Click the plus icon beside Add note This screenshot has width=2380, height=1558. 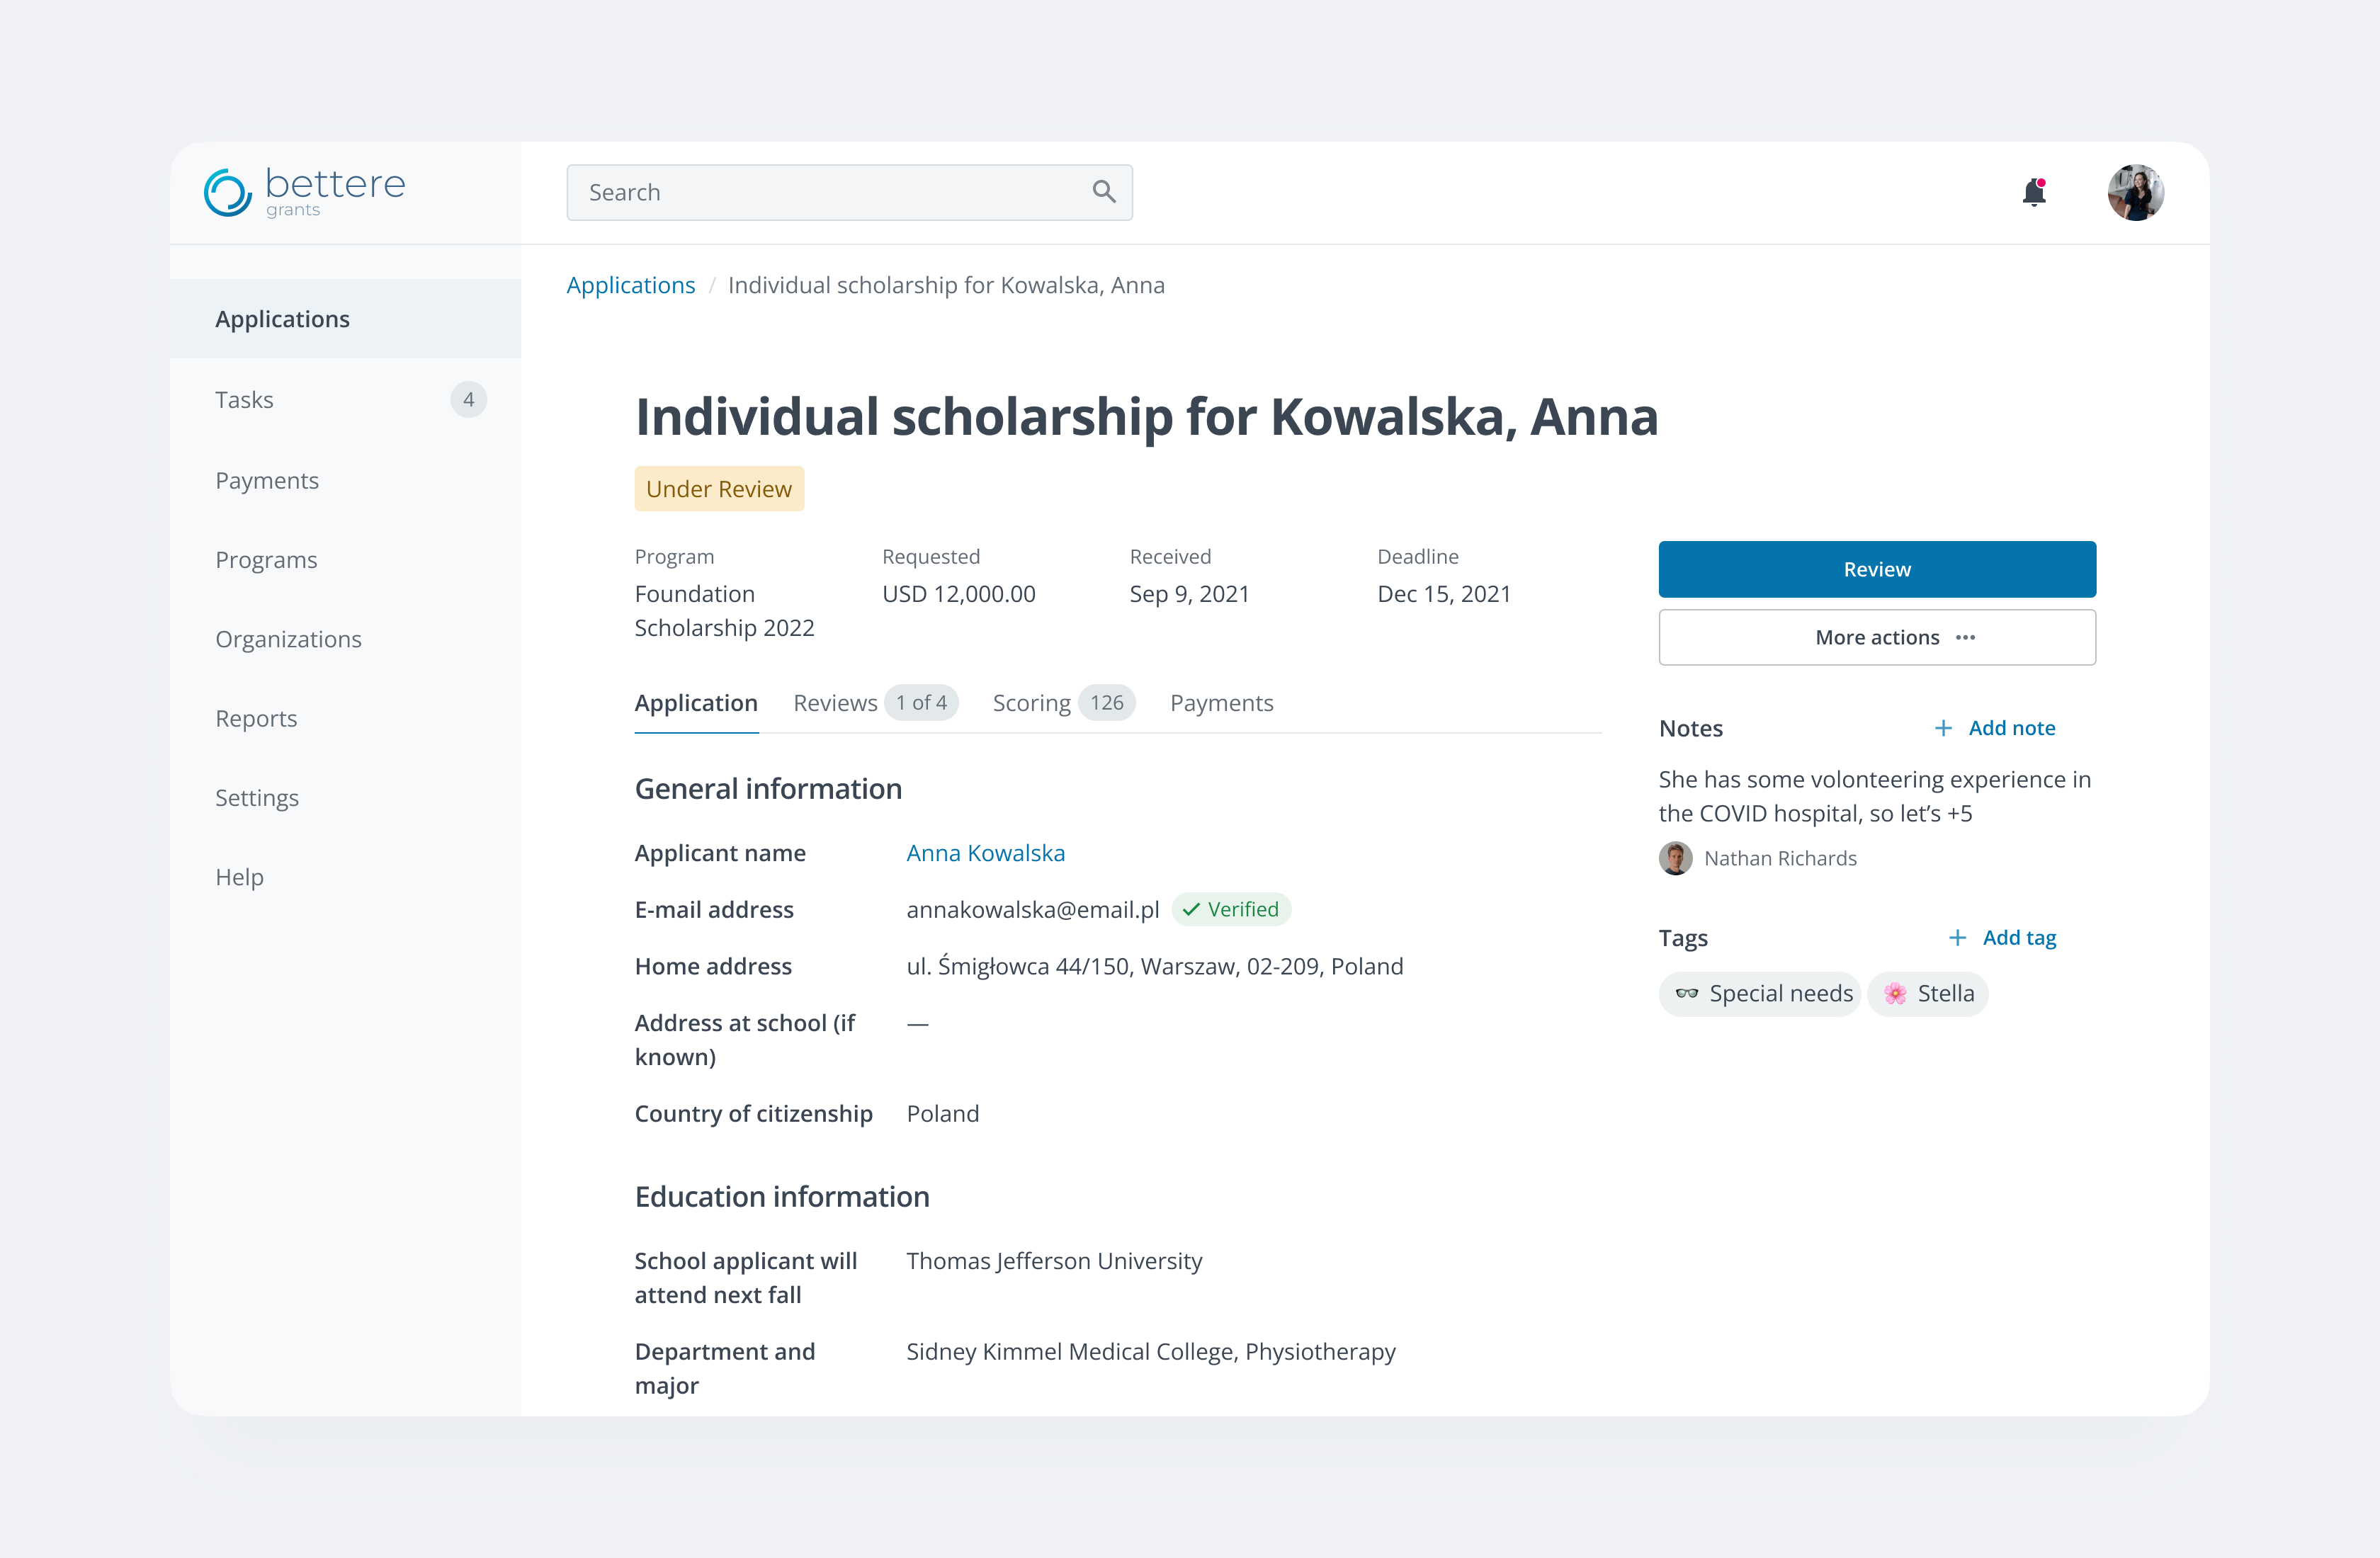coord(1943,728)
